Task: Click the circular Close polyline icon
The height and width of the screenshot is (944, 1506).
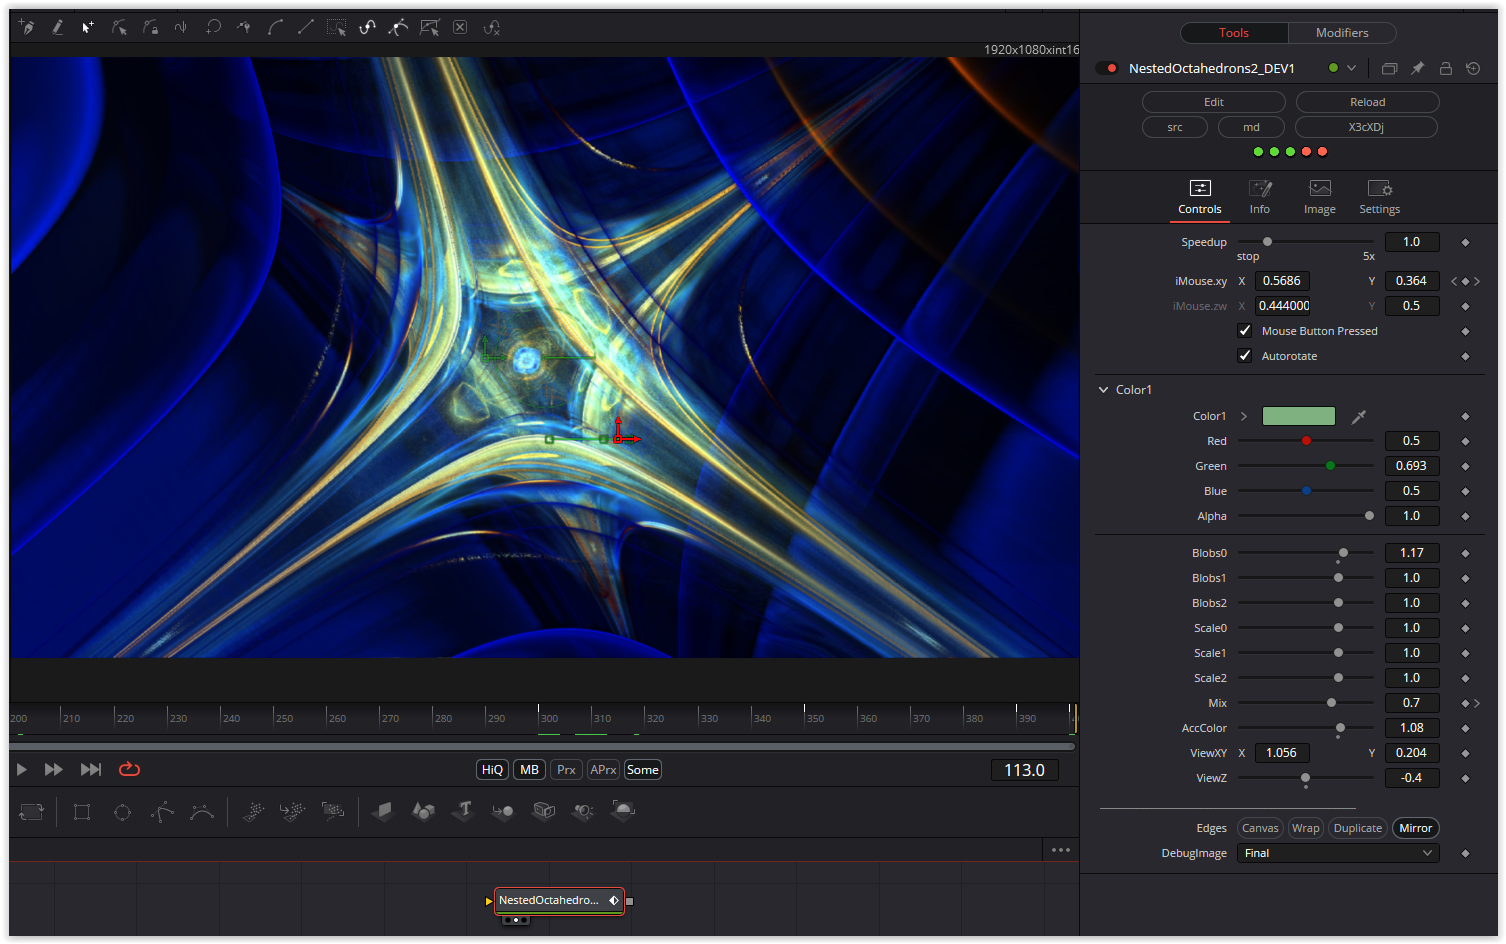Action: click(213, 27)
